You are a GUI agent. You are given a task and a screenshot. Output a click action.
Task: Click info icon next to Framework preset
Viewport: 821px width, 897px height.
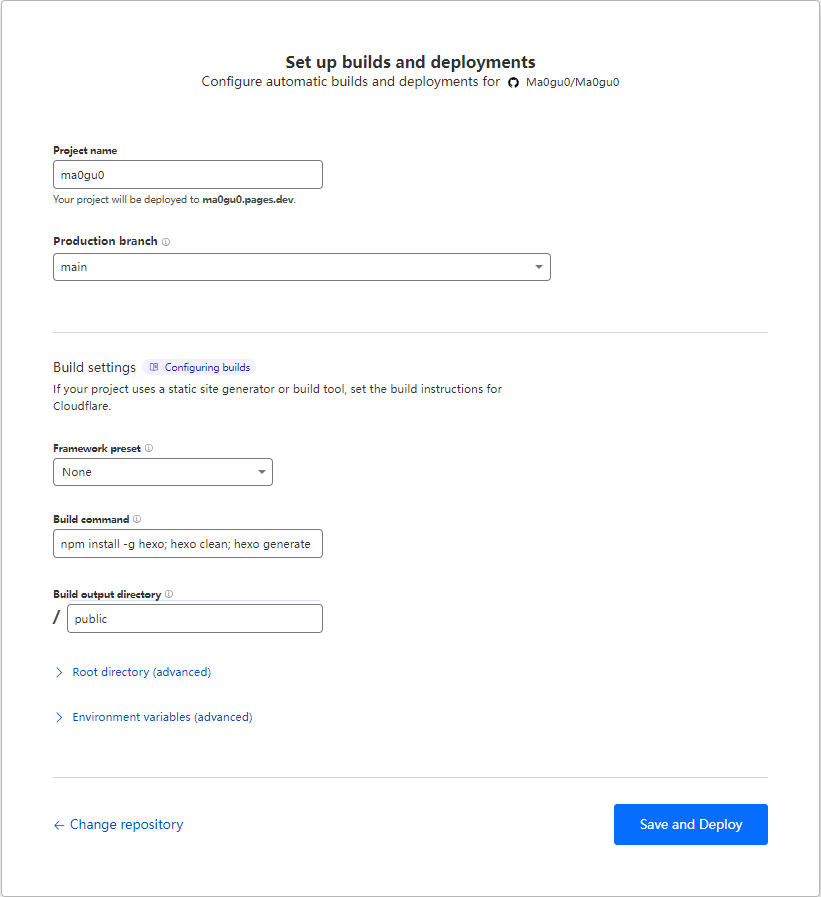coord(149,448)
